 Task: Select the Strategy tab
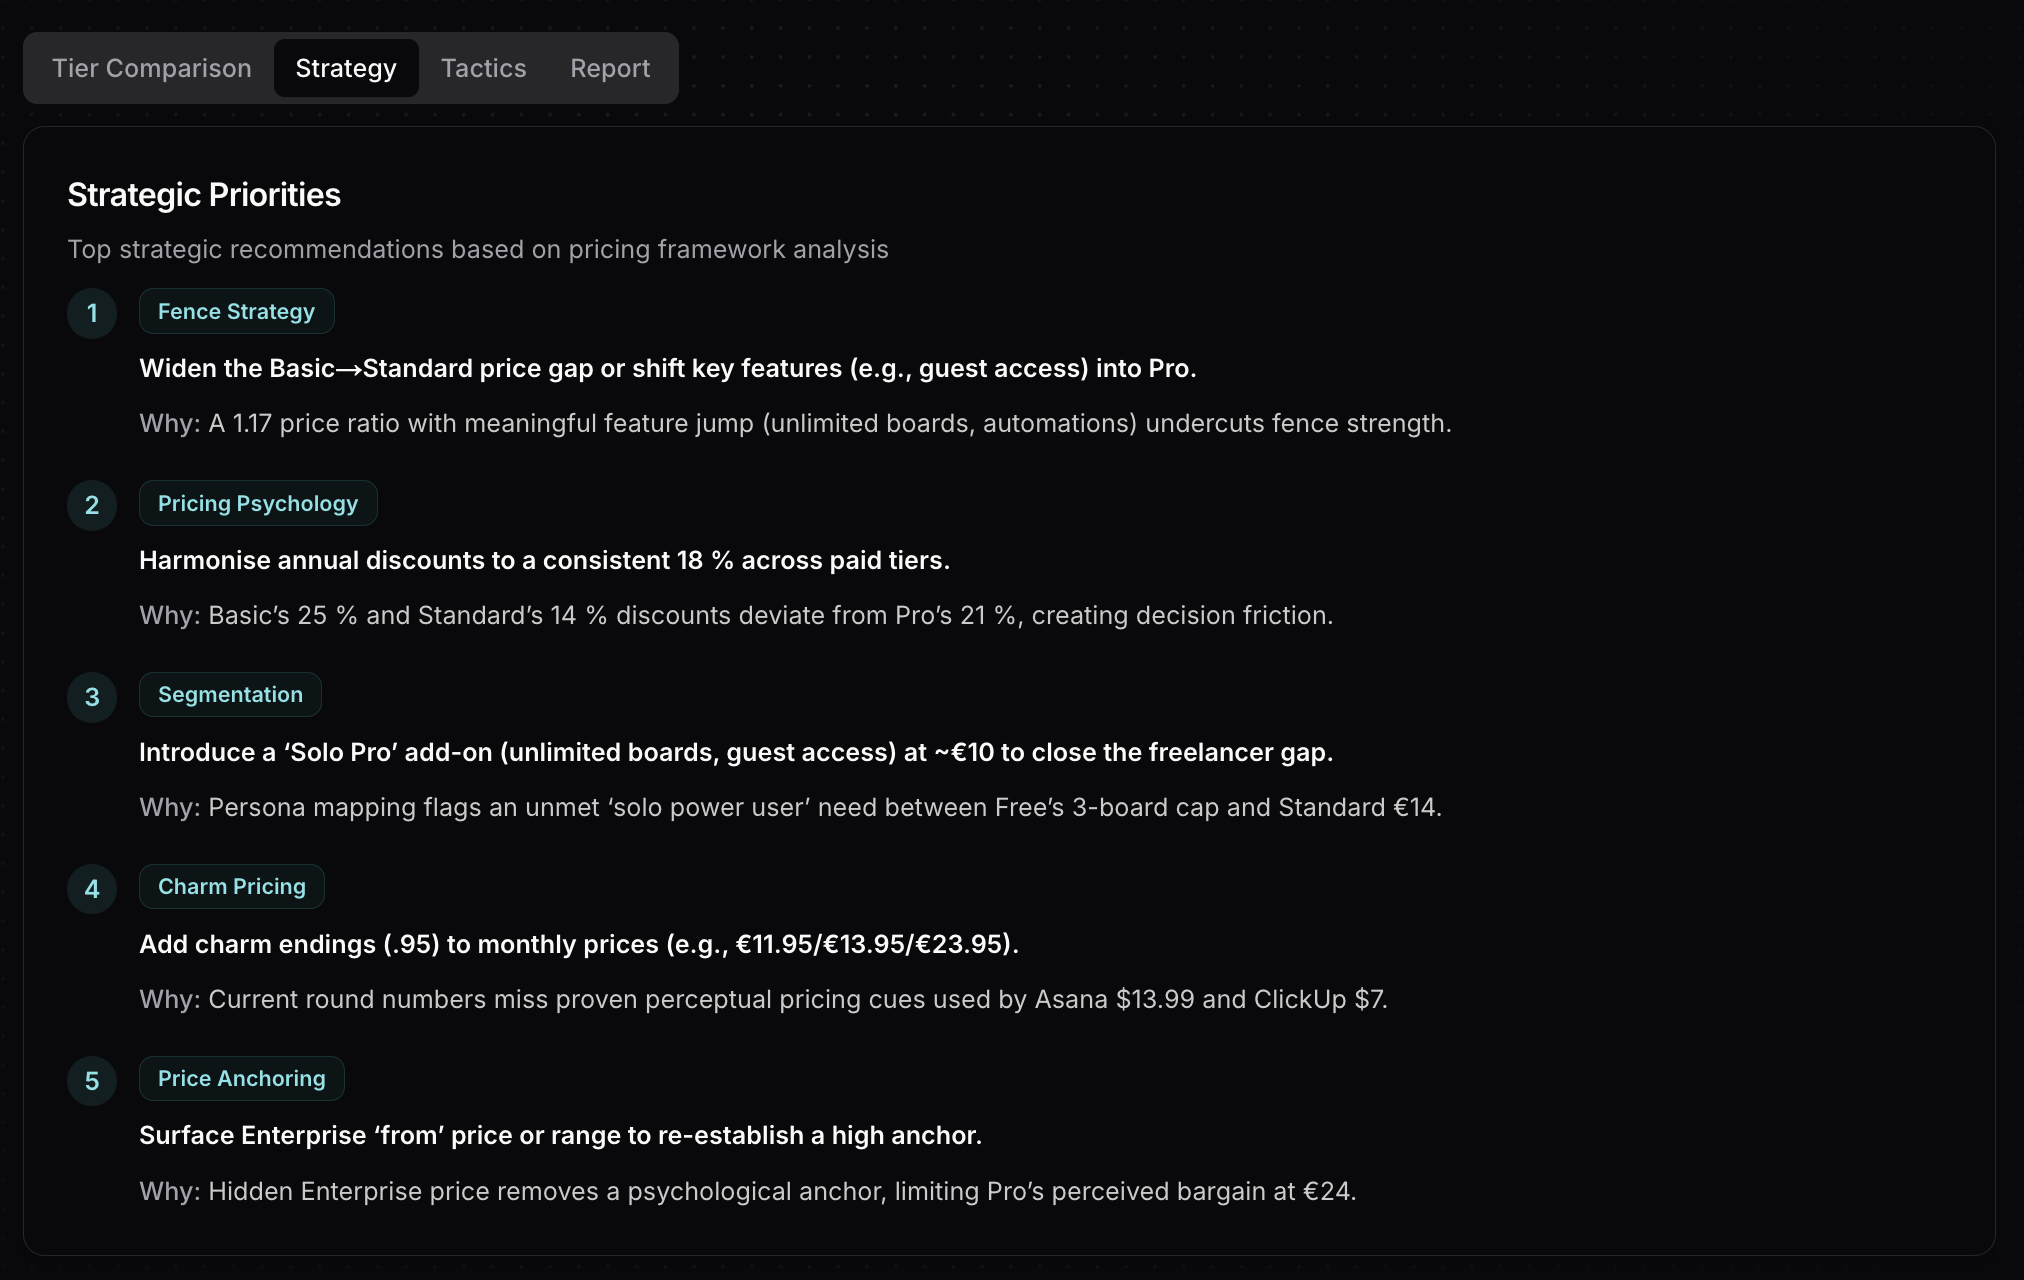coord(345,67)
